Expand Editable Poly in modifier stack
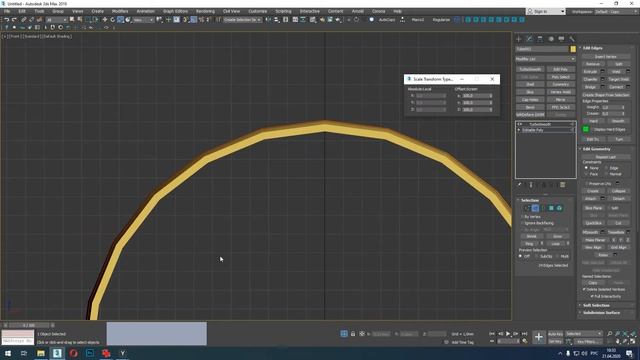The image size is (640, 360). point(519,130)
